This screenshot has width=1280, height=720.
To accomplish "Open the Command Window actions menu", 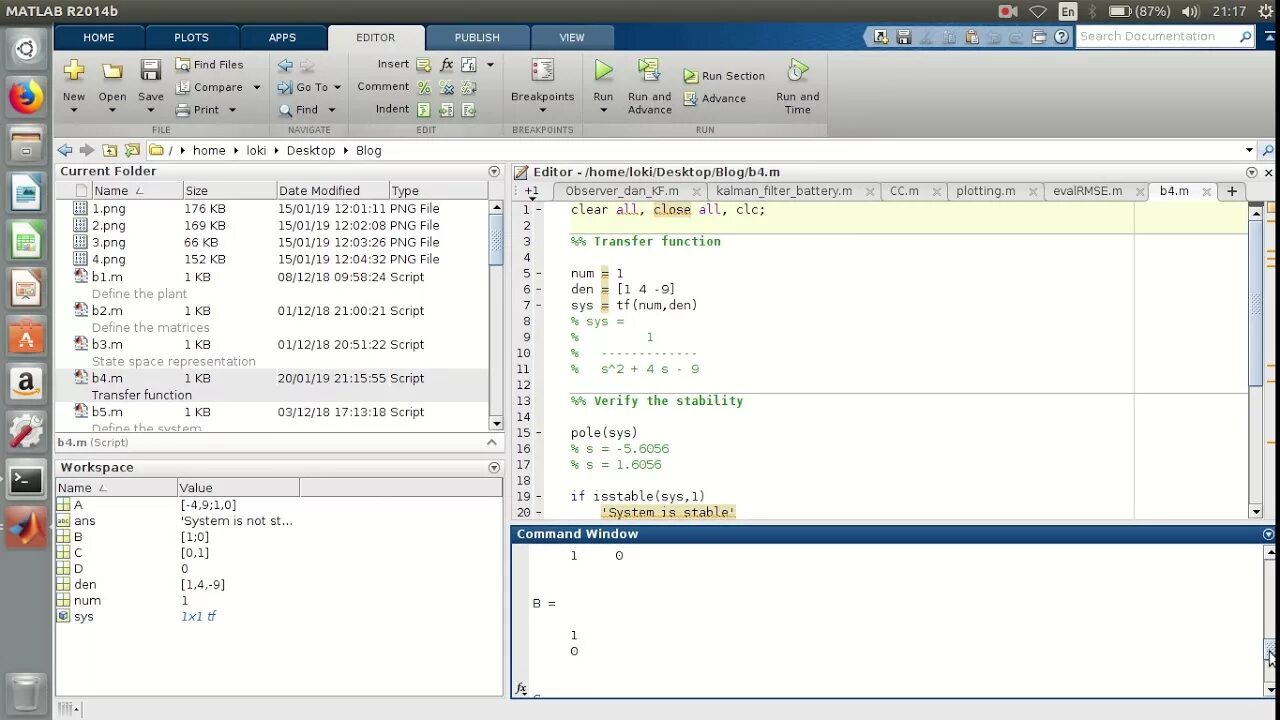I will pos(1269,534).
